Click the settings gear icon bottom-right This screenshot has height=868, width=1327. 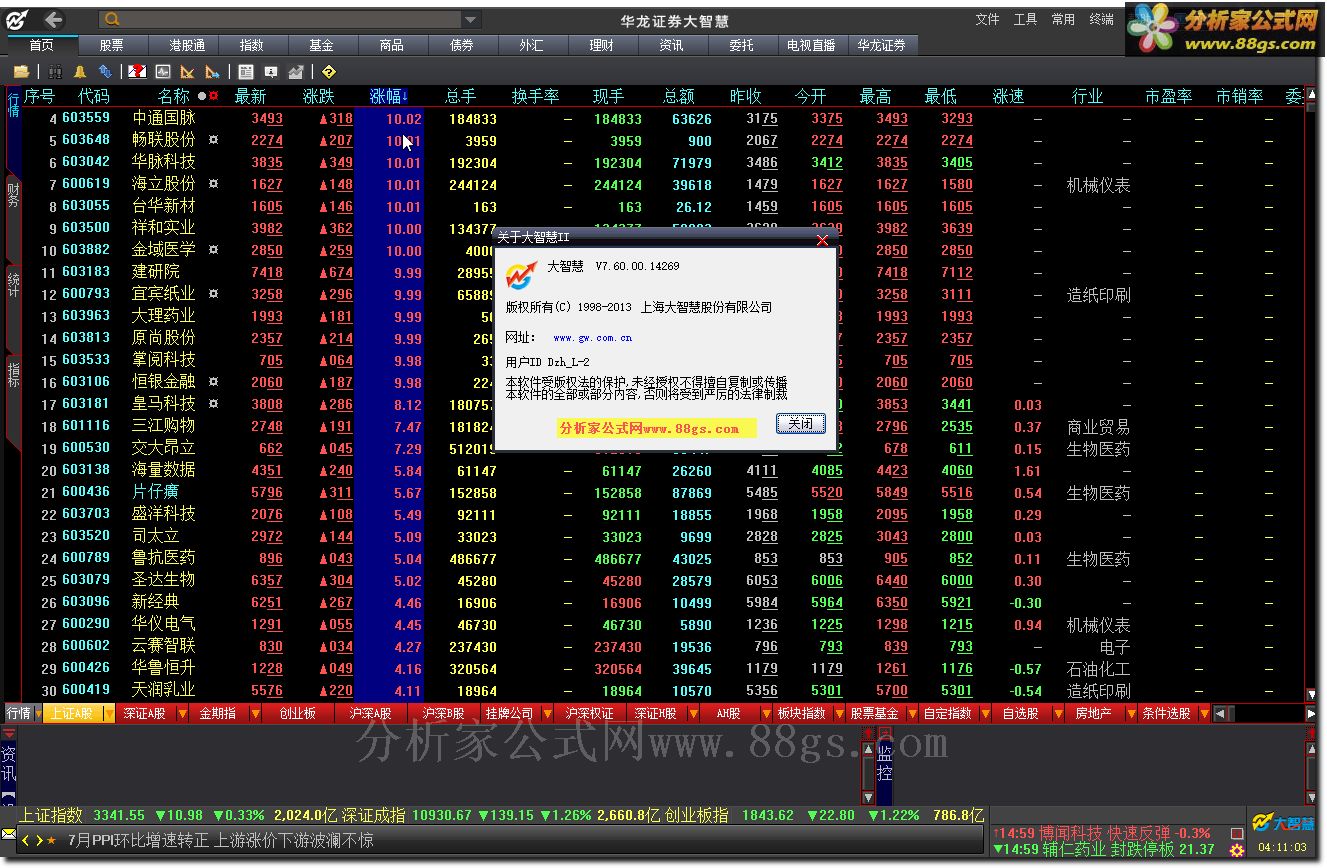[1237, 851]
